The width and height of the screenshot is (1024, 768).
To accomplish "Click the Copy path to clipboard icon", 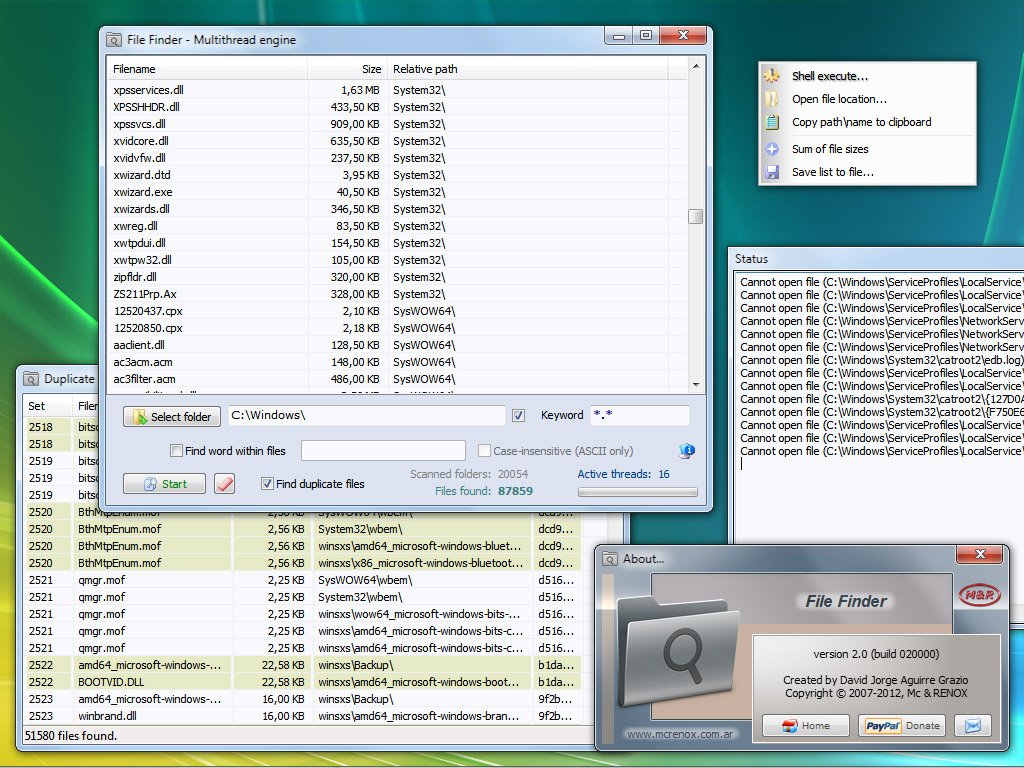I will [772, 122].
